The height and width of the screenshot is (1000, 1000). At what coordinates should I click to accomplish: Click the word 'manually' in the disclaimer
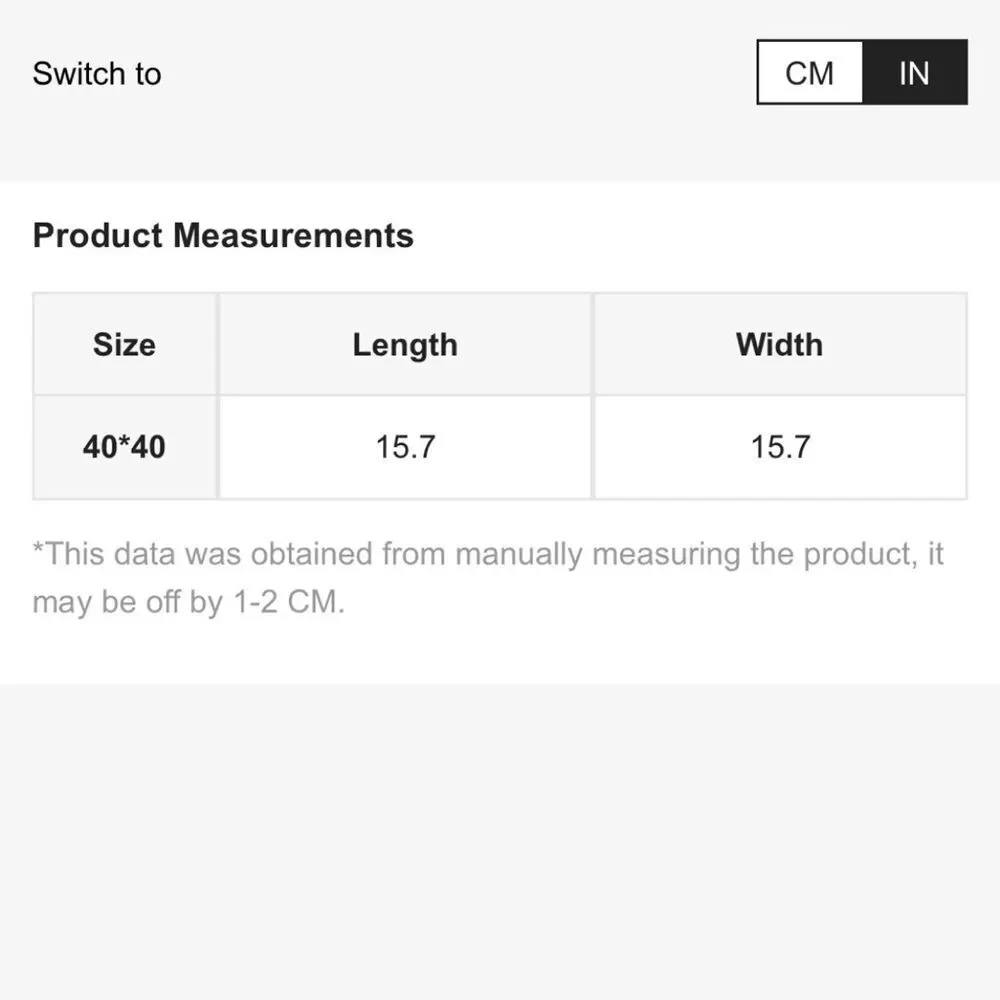(x=518, y=554)
